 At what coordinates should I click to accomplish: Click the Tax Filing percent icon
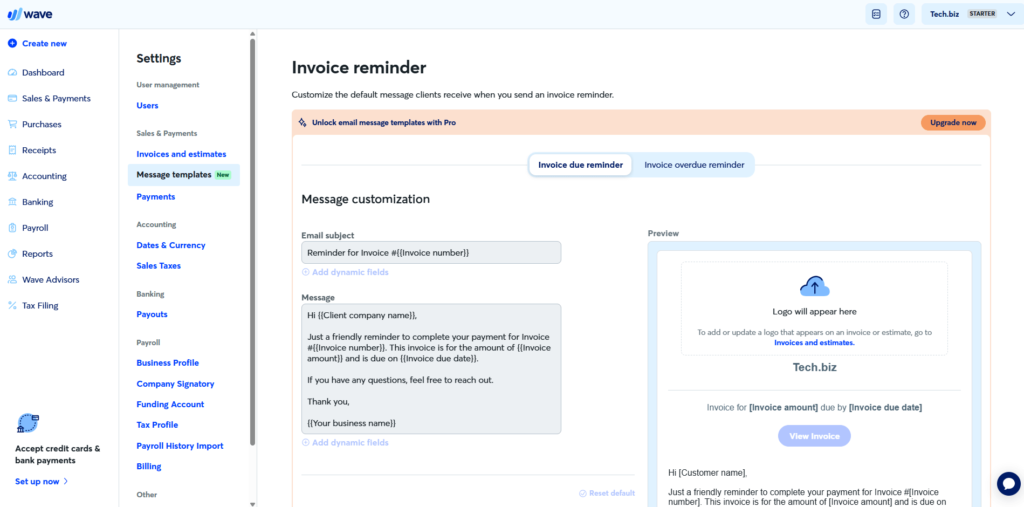pos(12,306)
